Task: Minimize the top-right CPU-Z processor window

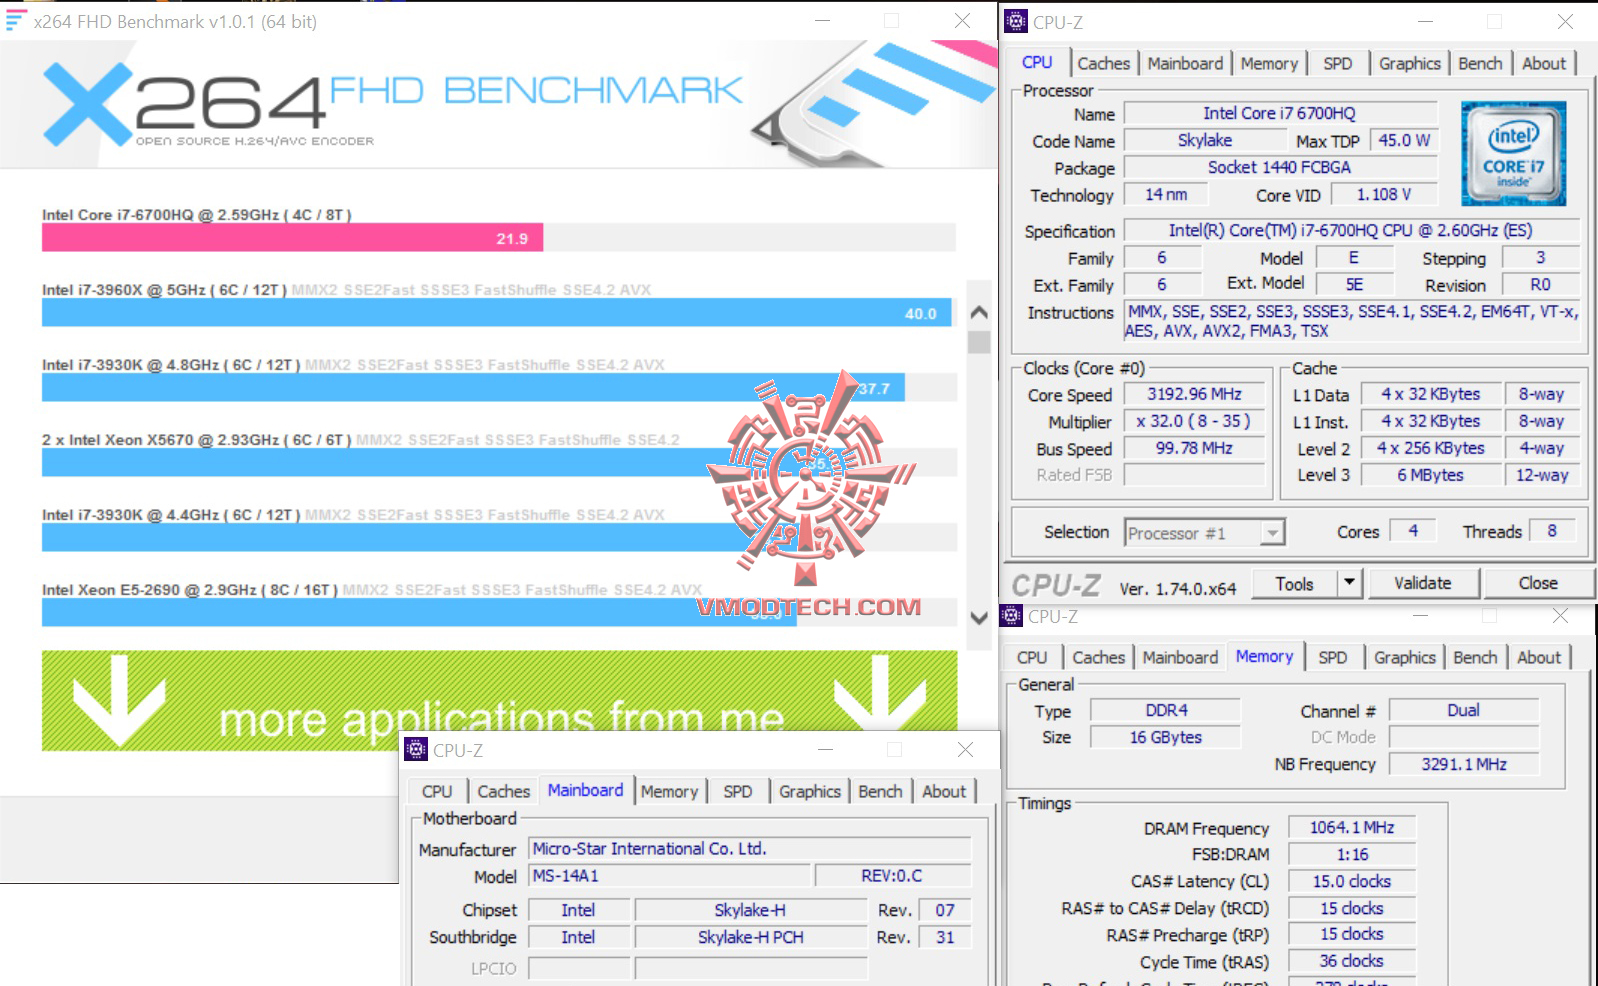Action: point(1425,21)
